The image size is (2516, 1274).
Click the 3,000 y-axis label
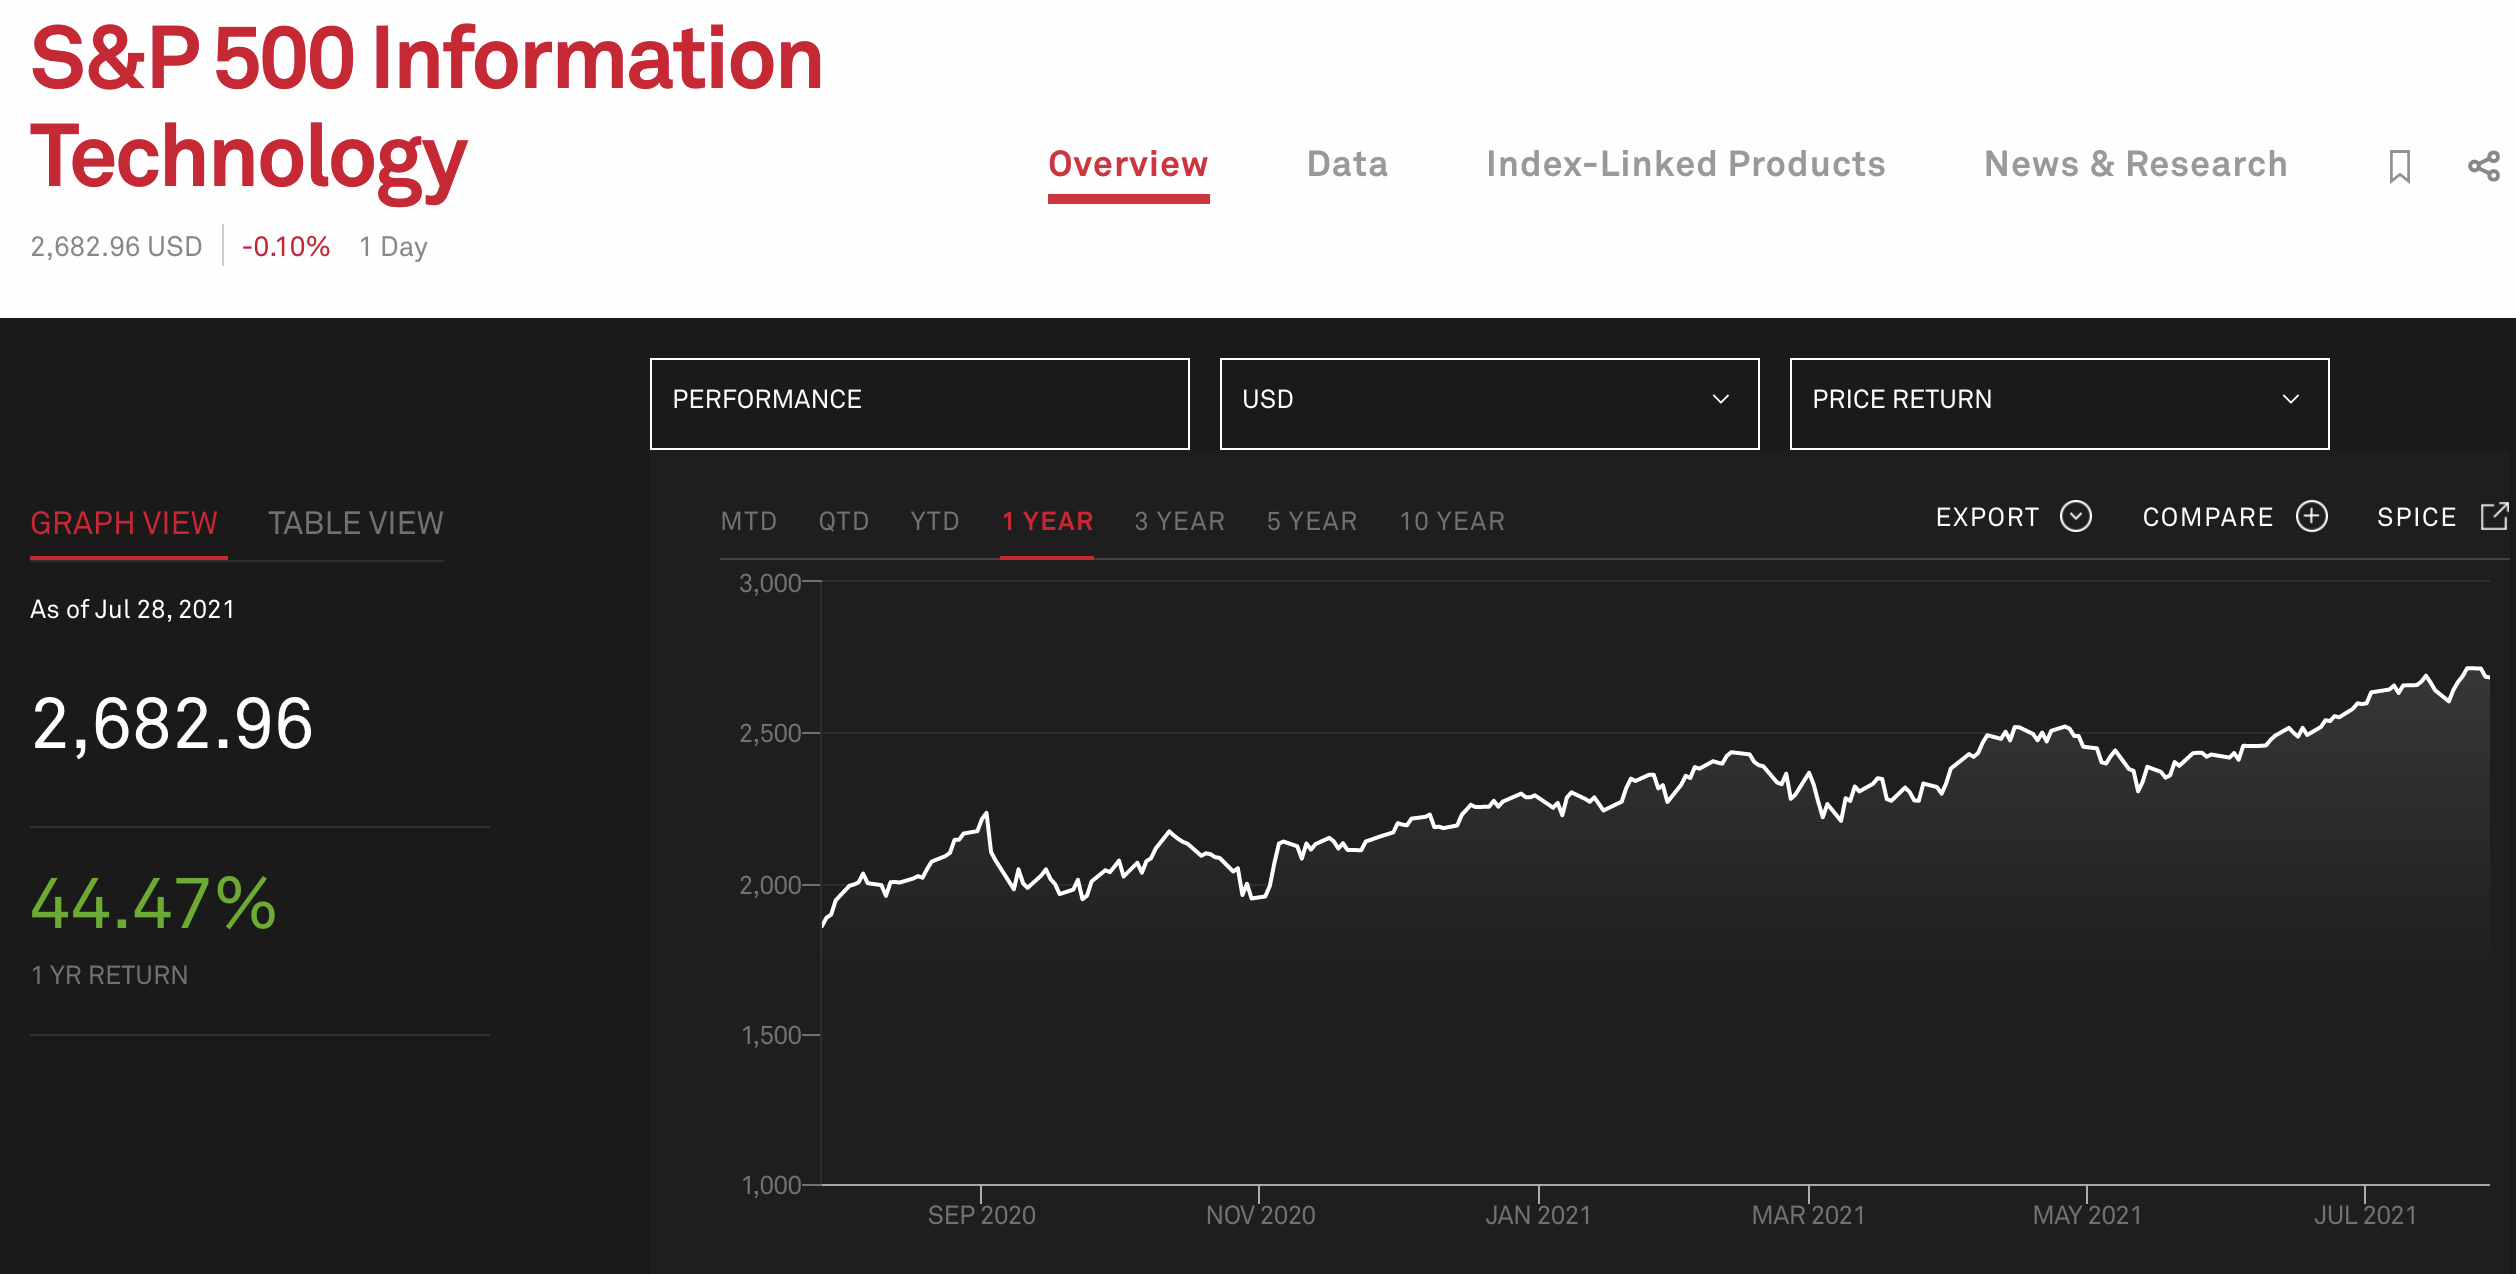pos(770,583)
